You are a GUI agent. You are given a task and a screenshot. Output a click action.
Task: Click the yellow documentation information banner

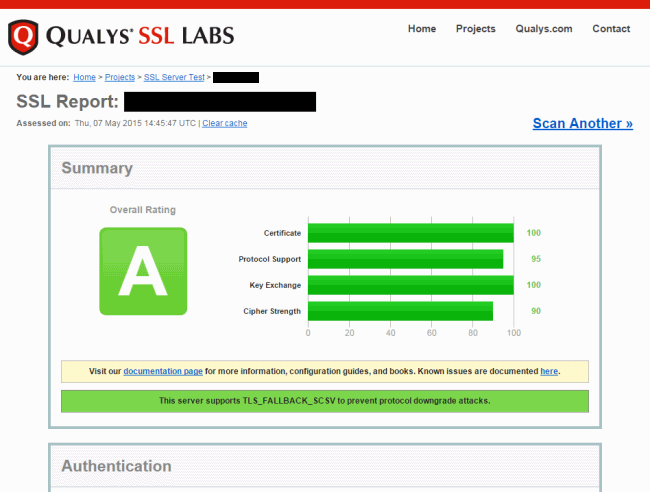(325, 371)
